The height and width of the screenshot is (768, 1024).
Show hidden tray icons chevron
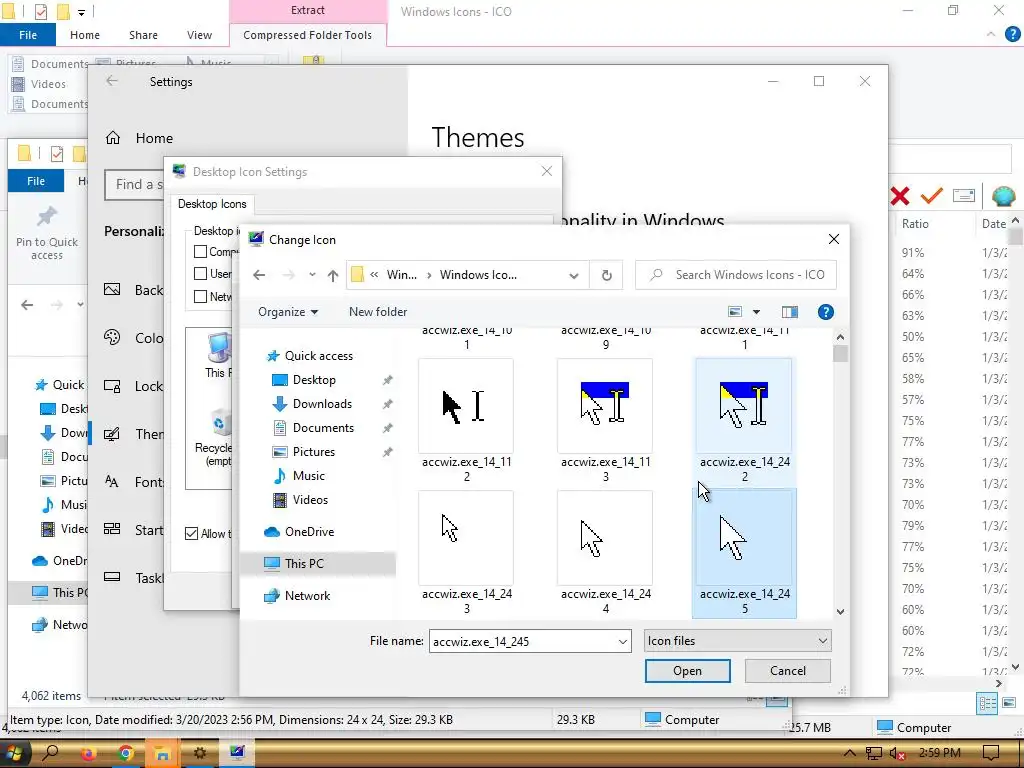(x=849, y=753)
